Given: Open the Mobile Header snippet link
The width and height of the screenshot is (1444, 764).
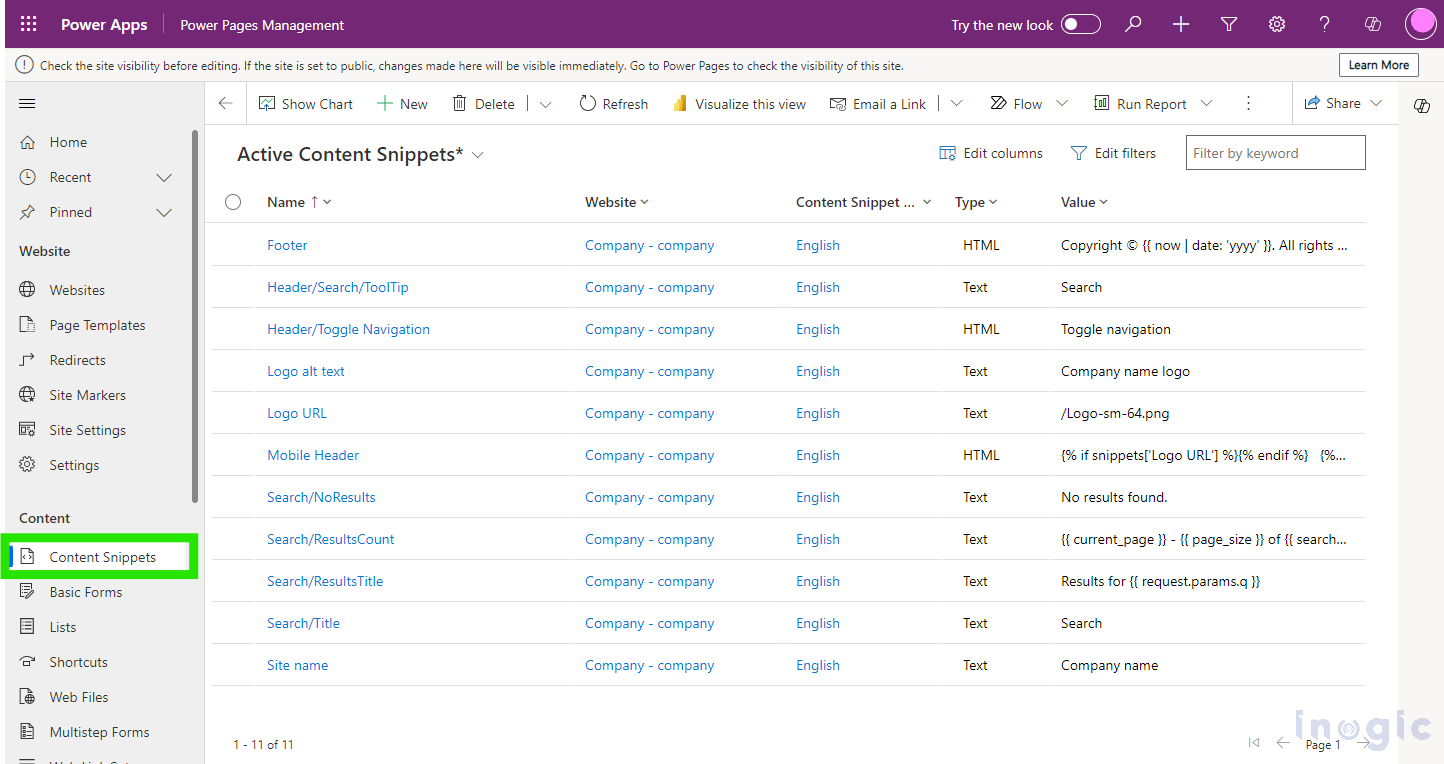Looking at the screenshot, I should coord(313,455).
